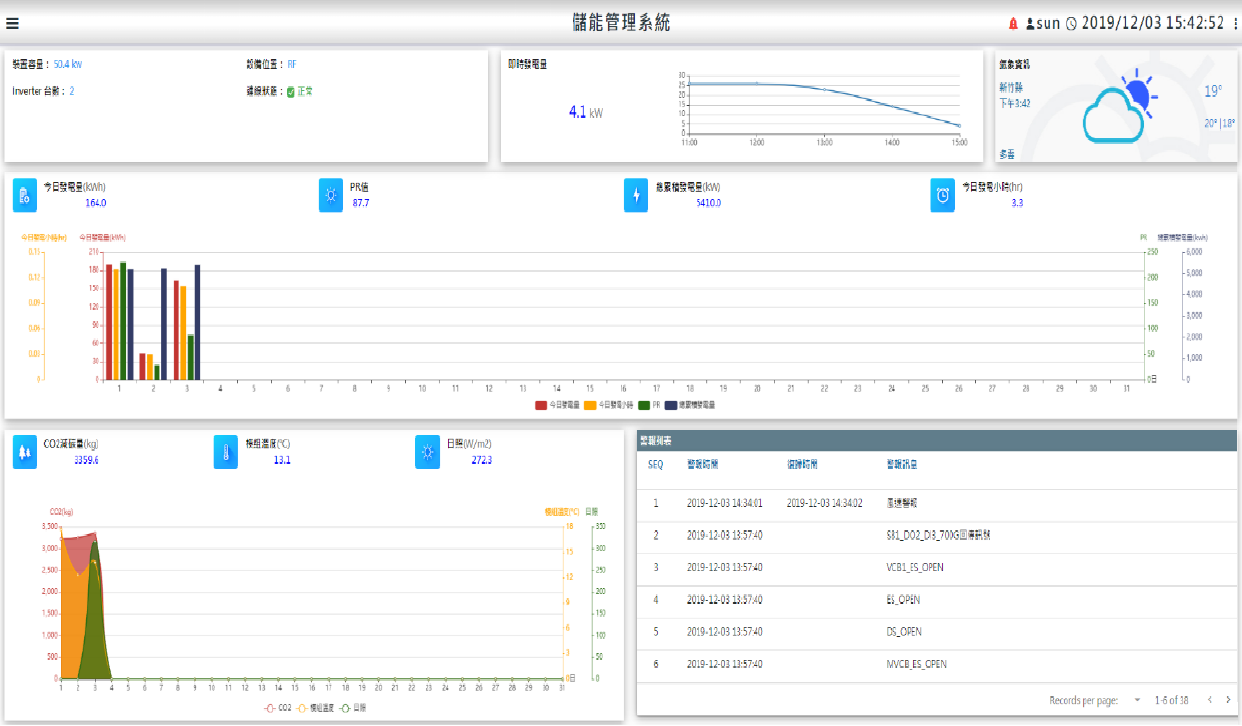Screen dimensions: 1242x726
Task: Go to previous page of alarm list
Action: coord(1209,700)
